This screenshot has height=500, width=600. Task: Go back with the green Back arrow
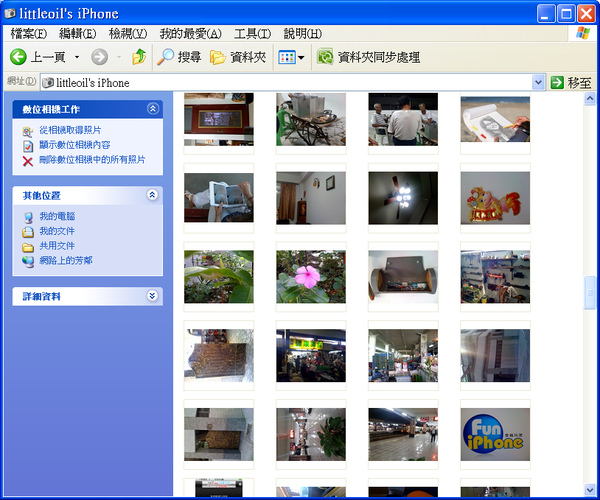18,57
